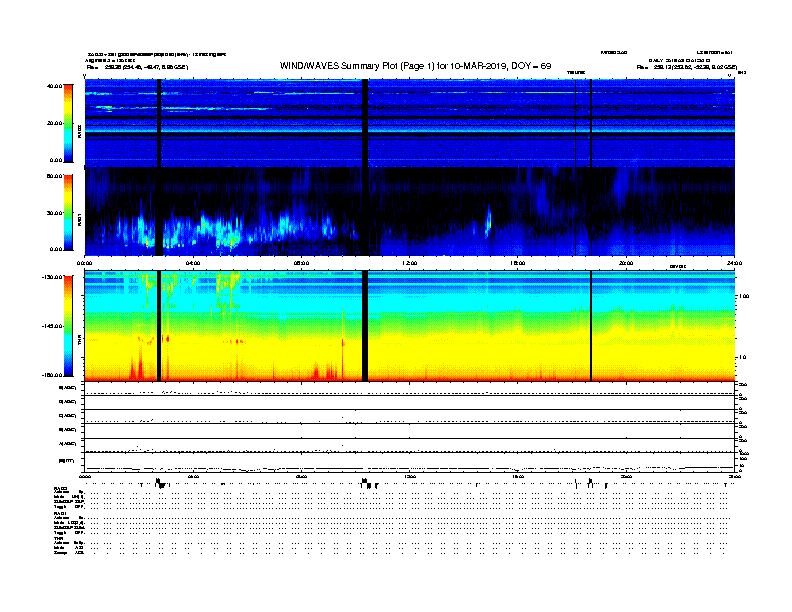Click the 40.00 label on RAD2 color bar

pyautogui.click(x=54, y=86)
